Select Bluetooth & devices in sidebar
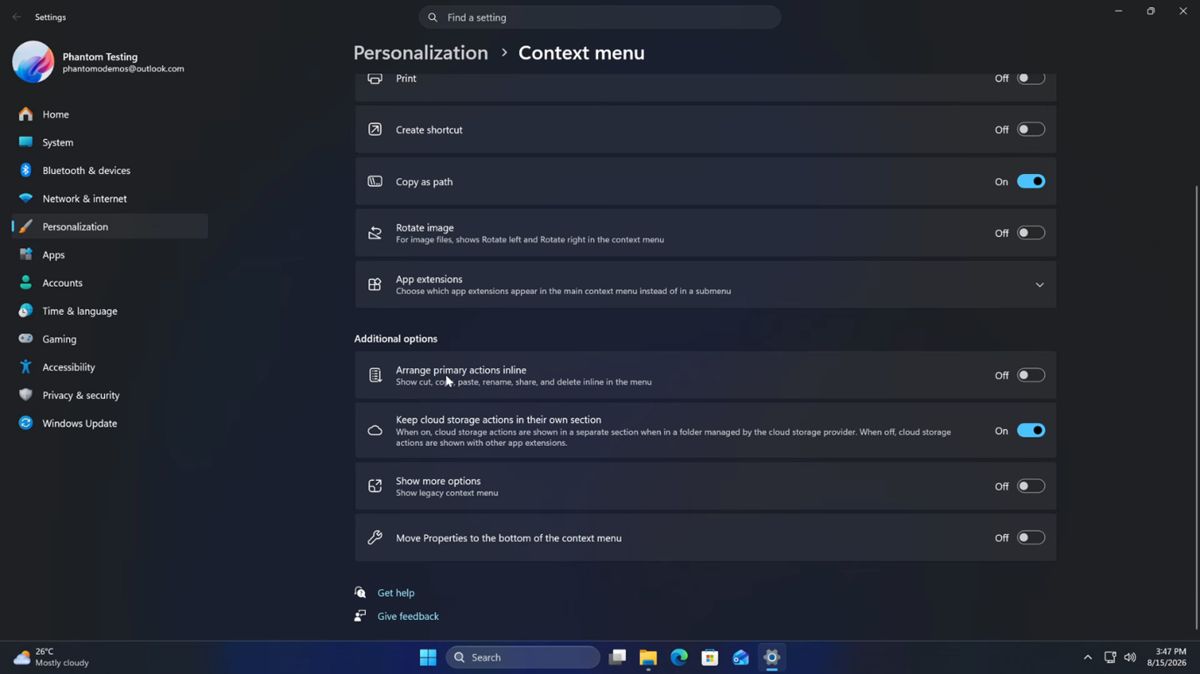The width and height of the screenshot is (1200, 674). (110, 170)
